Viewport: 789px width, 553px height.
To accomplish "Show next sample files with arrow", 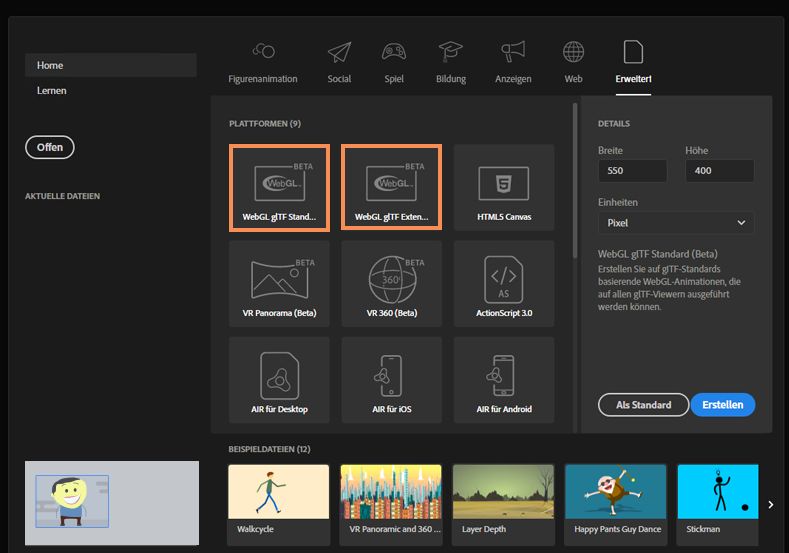I will 770,504.
